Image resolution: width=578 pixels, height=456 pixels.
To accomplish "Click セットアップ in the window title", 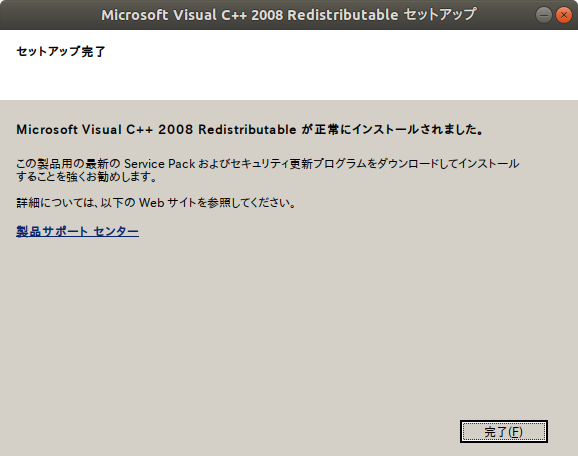I will pyautogui.click(x=440, y=15).
